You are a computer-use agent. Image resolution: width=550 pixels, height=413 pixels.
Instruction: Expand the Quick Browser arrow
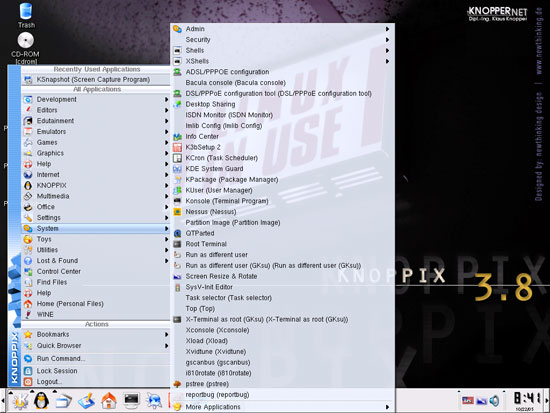167,346
